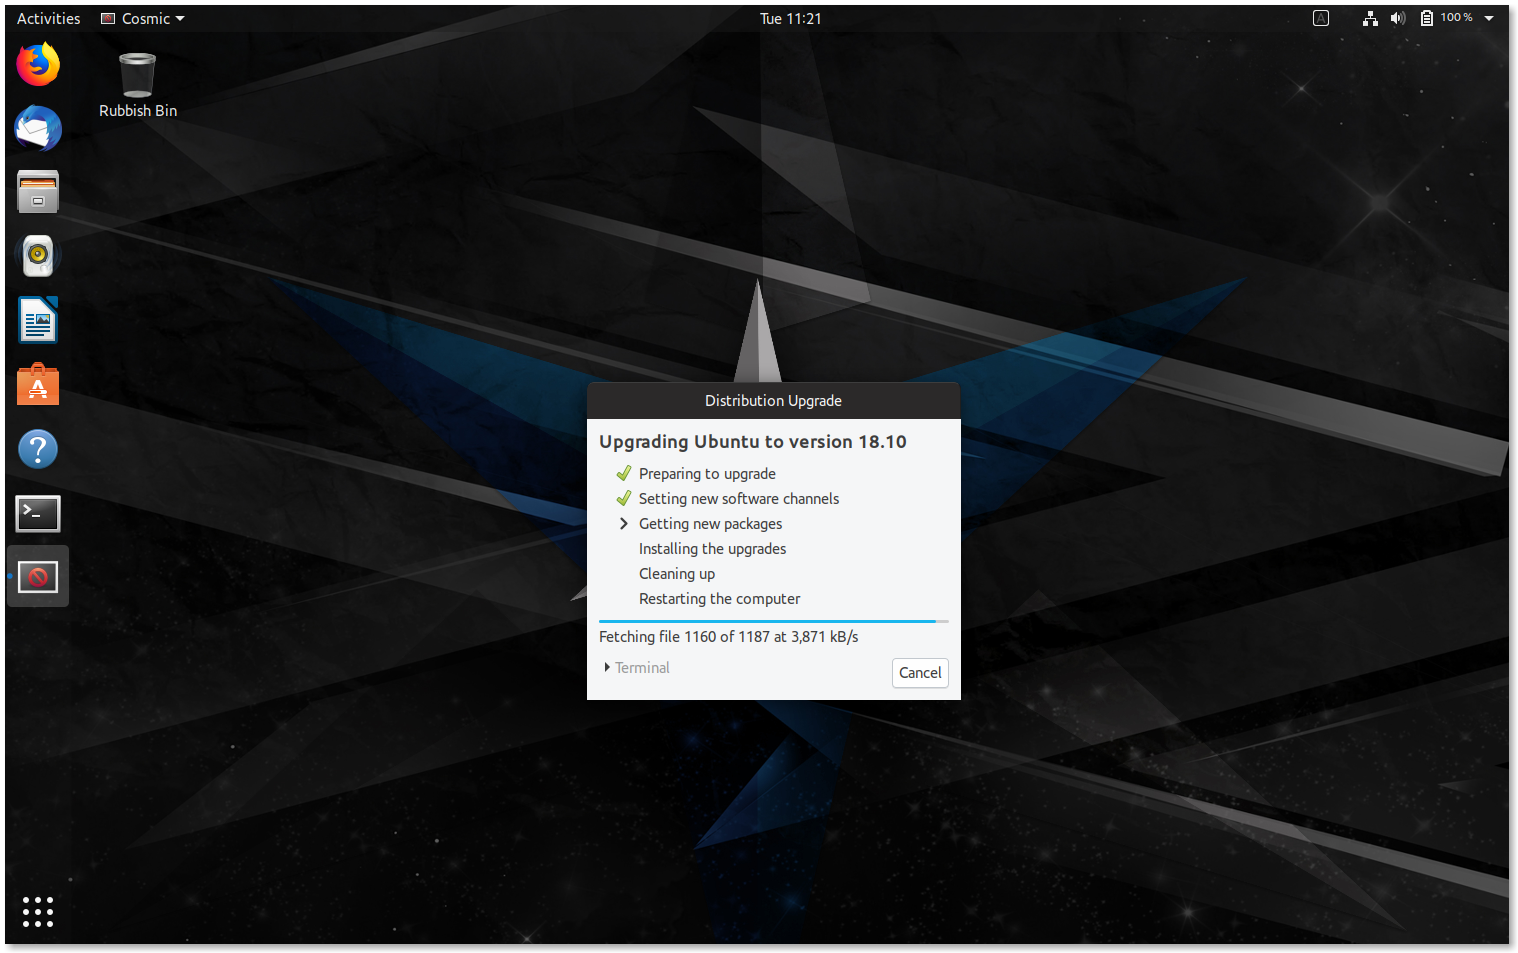Click the Preparing to upgrade checkmark
The image size is (1518, 953).
click(x=624, y=473)
